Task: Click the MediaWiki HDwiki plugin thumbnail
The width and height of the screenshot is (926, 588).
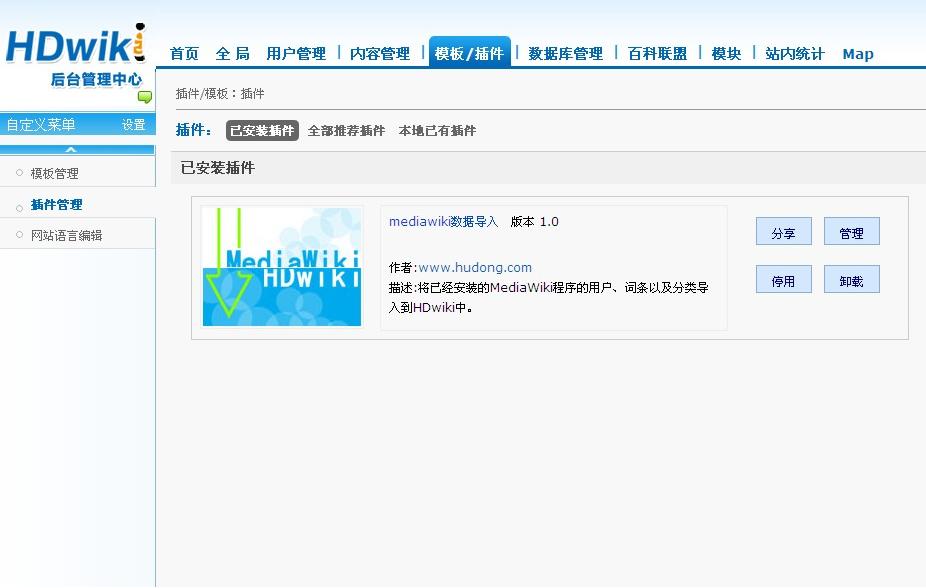Action: tap(282, 266)
